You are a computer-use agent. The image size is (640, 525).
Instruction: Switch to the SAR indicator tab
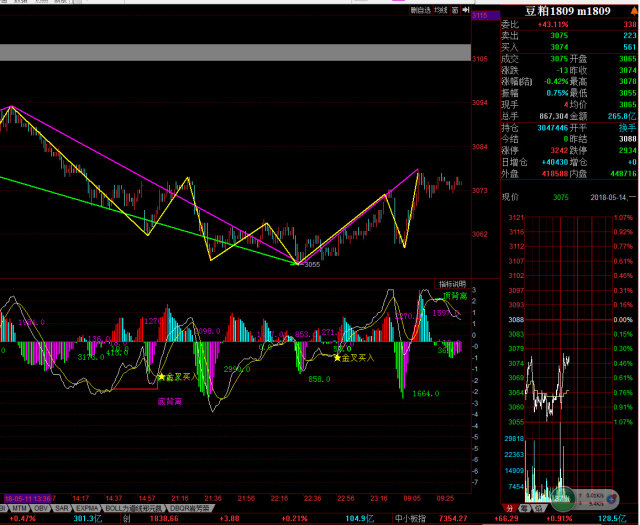(x=62, y=507)
